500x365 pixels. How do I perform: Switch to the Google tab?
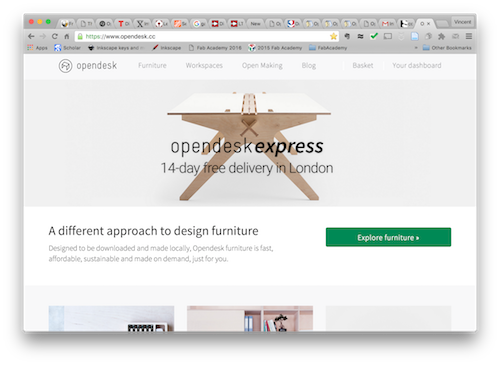200,24
